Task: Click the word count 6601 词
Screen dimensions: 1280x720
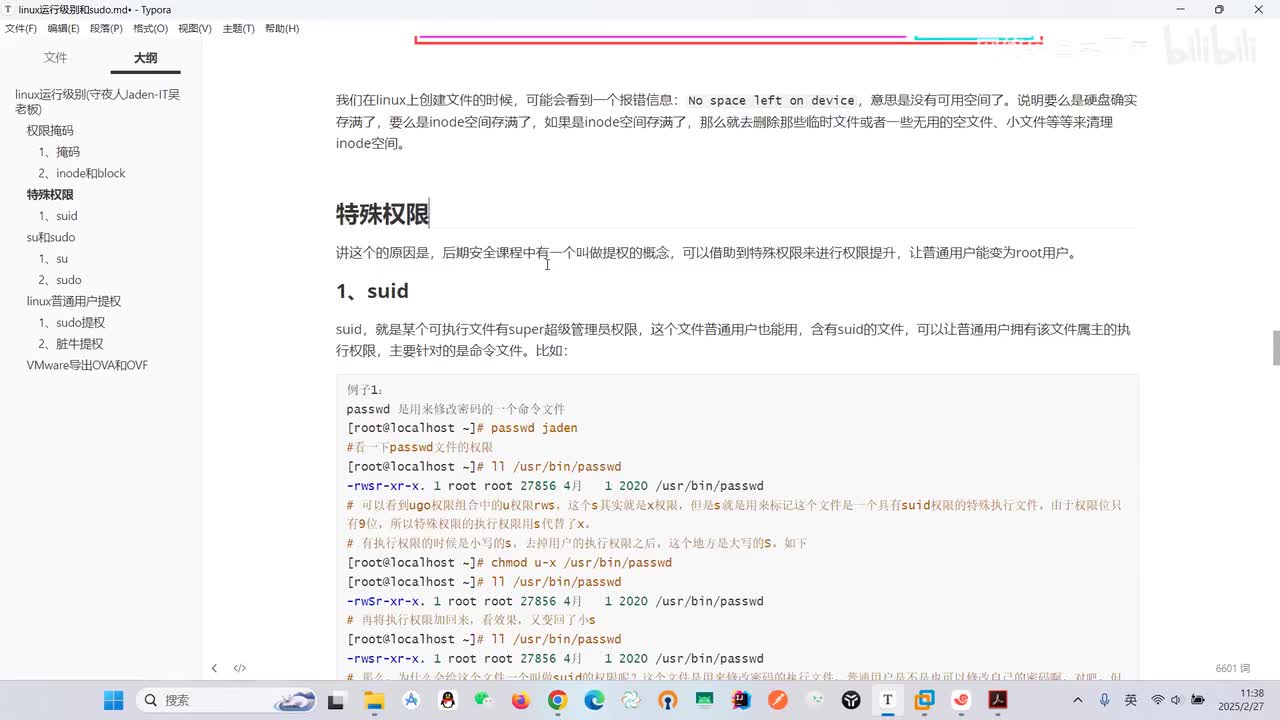Action: [x=1232, y=668]
